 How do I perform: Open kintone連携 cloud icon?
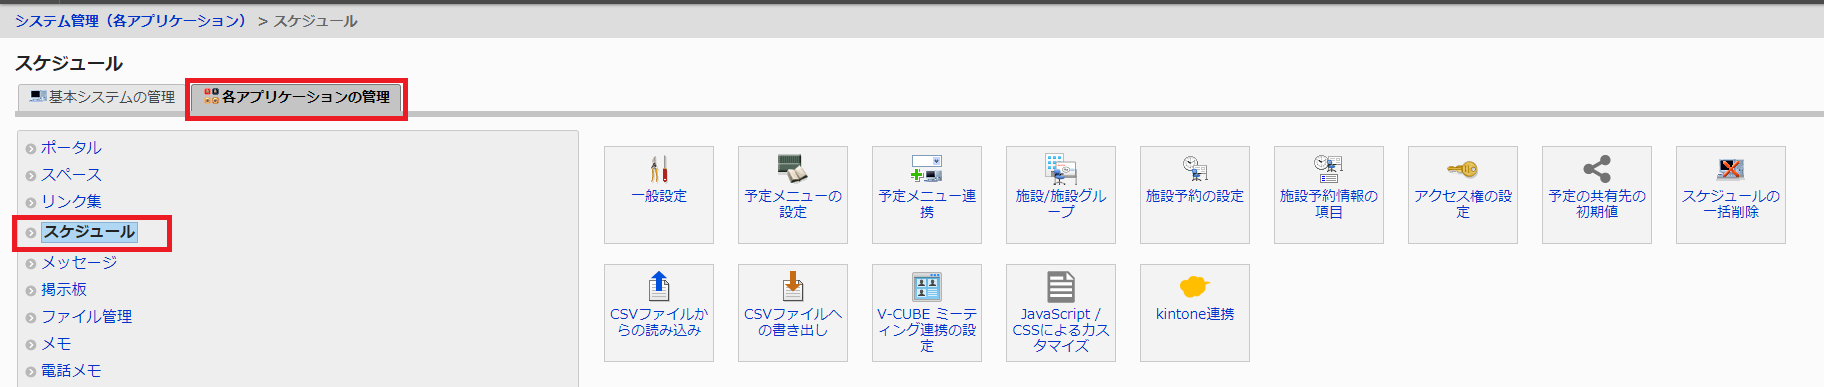point(1194,287)
